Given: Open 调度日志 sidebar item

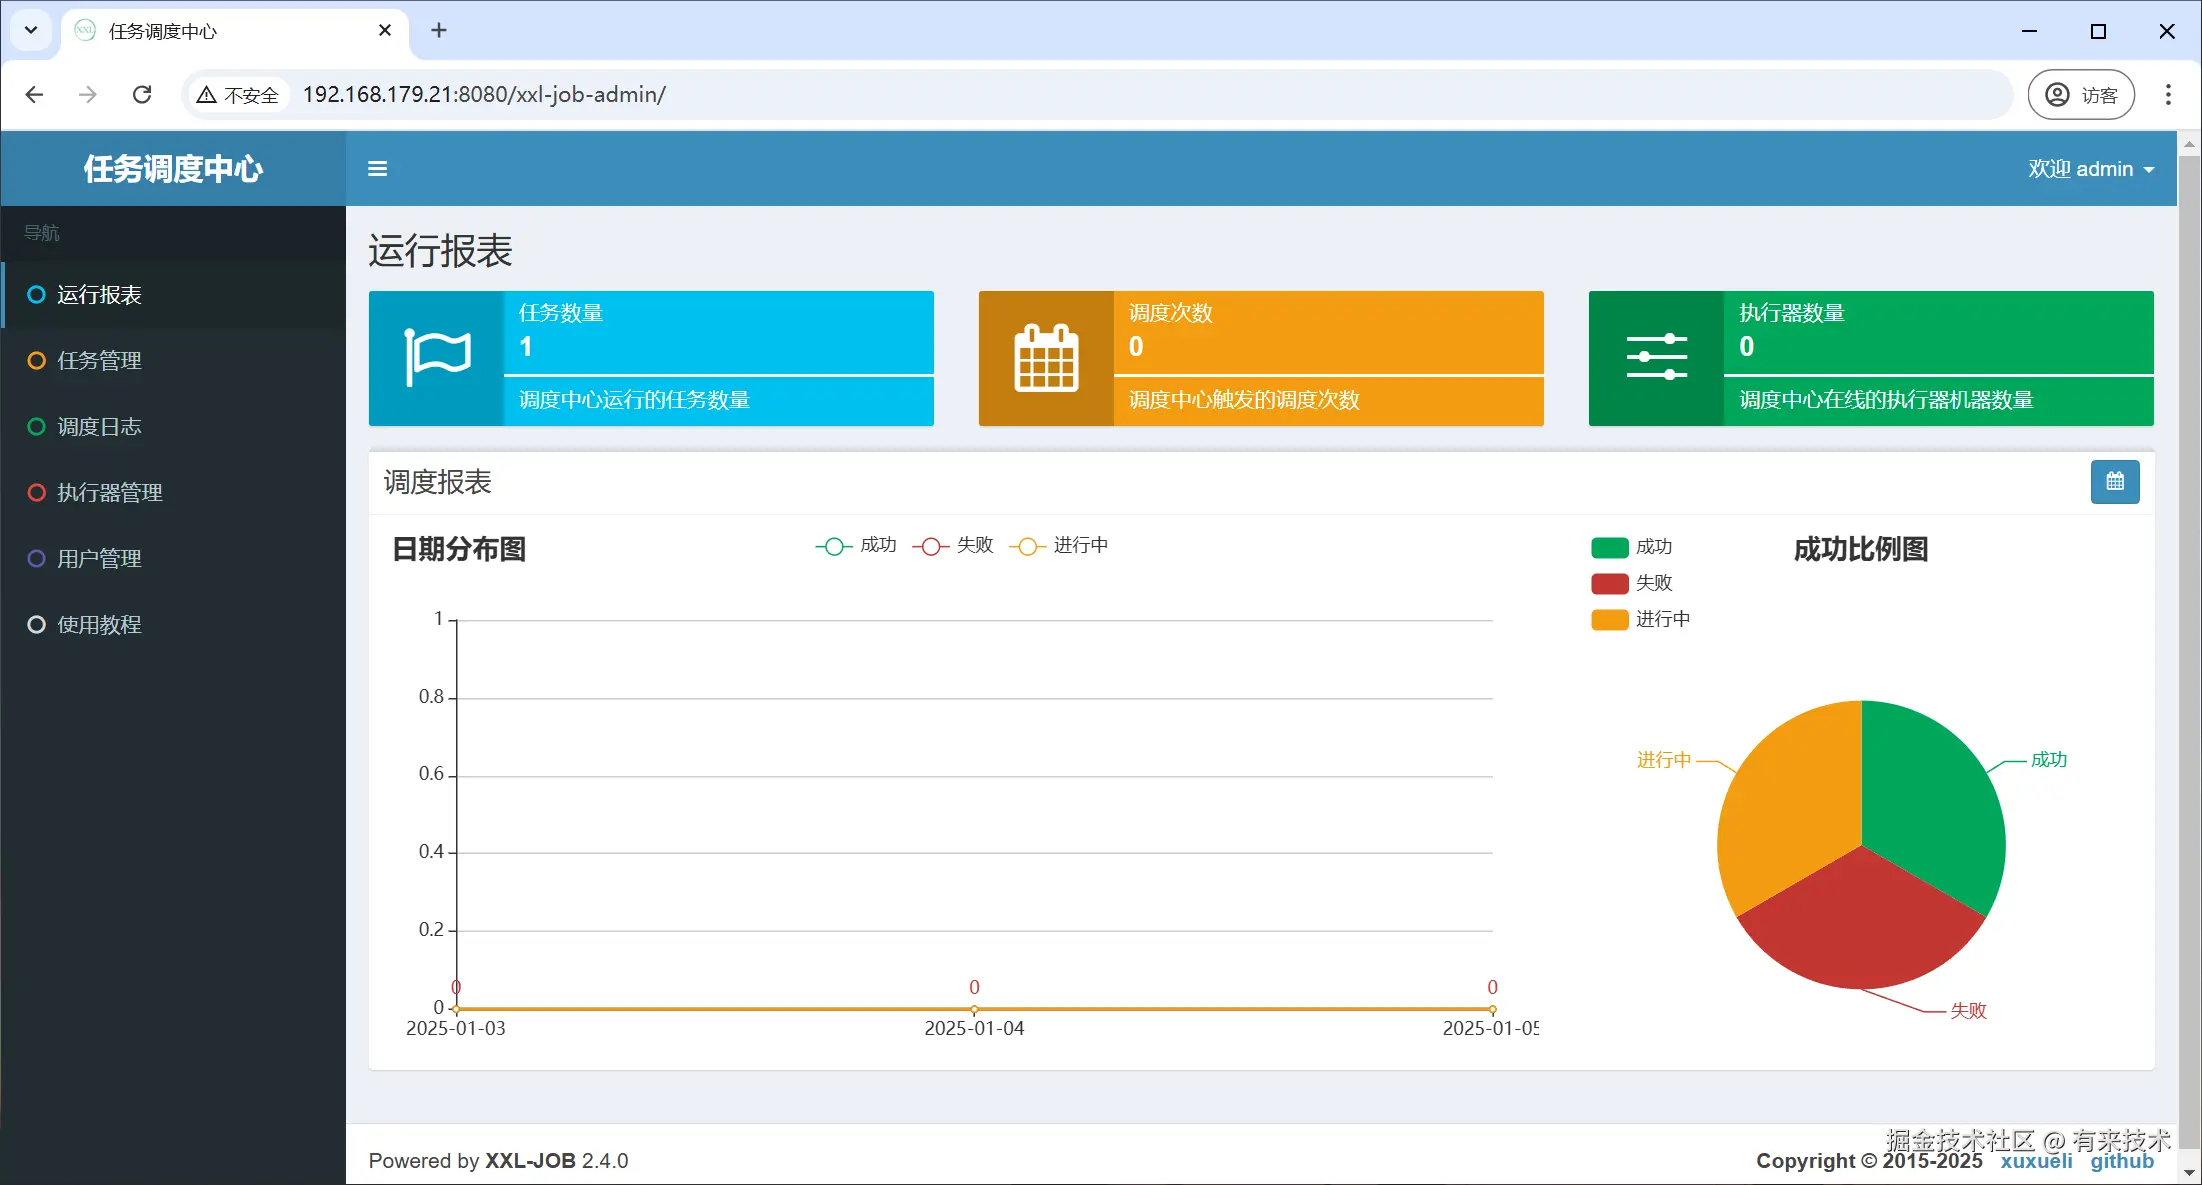Looking at the screenshot, I should pos(99,427).
